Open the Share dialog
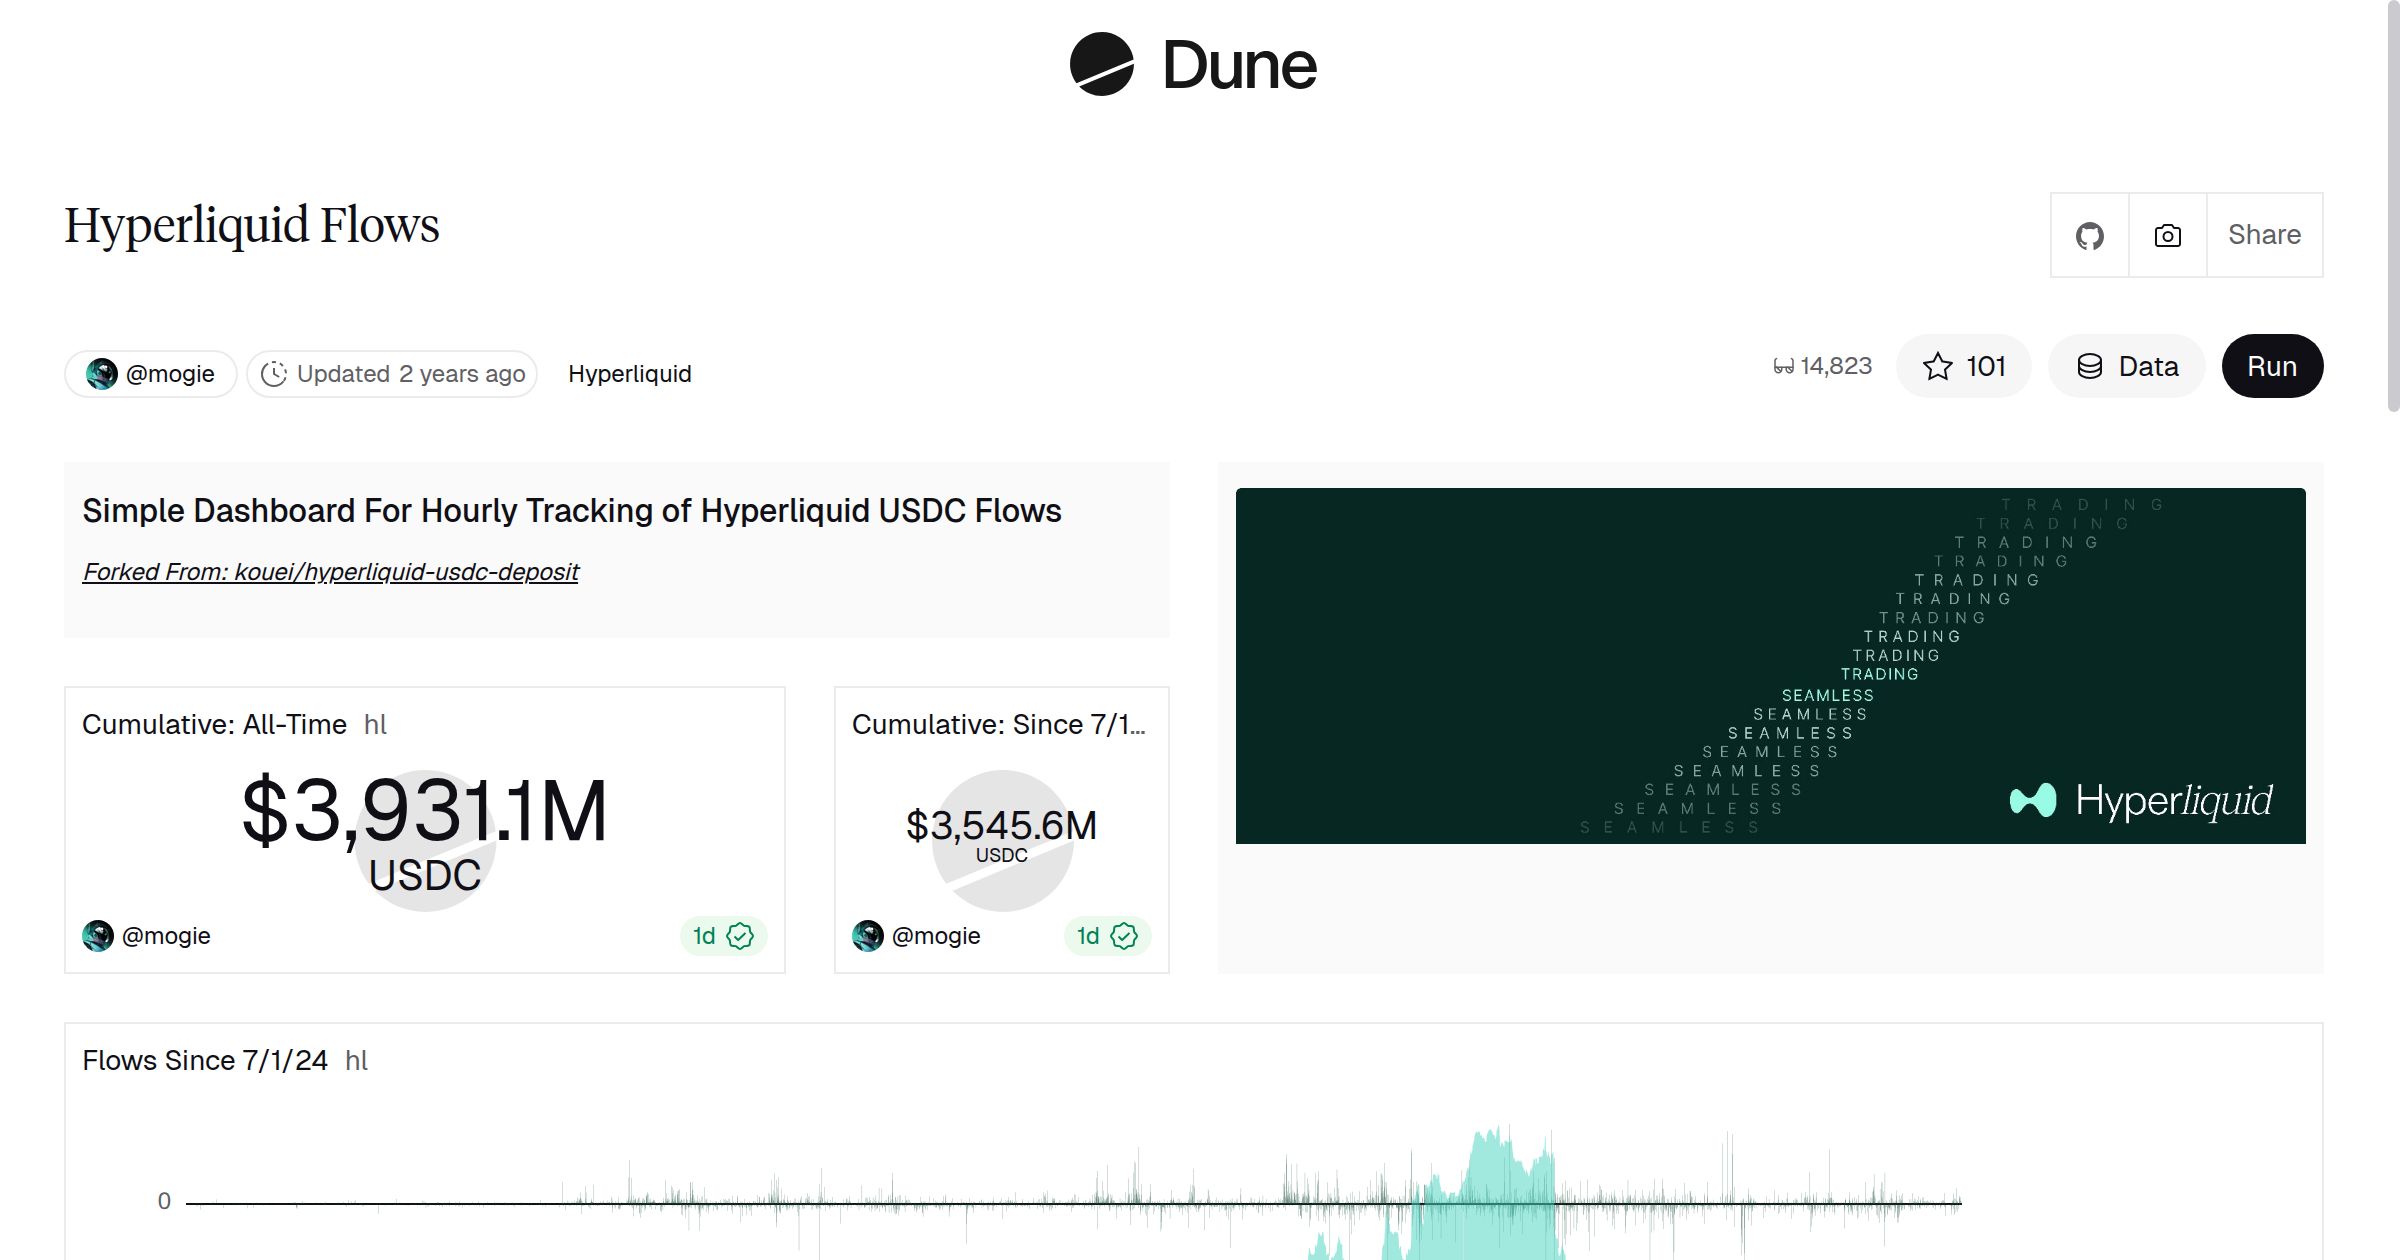 pos(2263,235)
